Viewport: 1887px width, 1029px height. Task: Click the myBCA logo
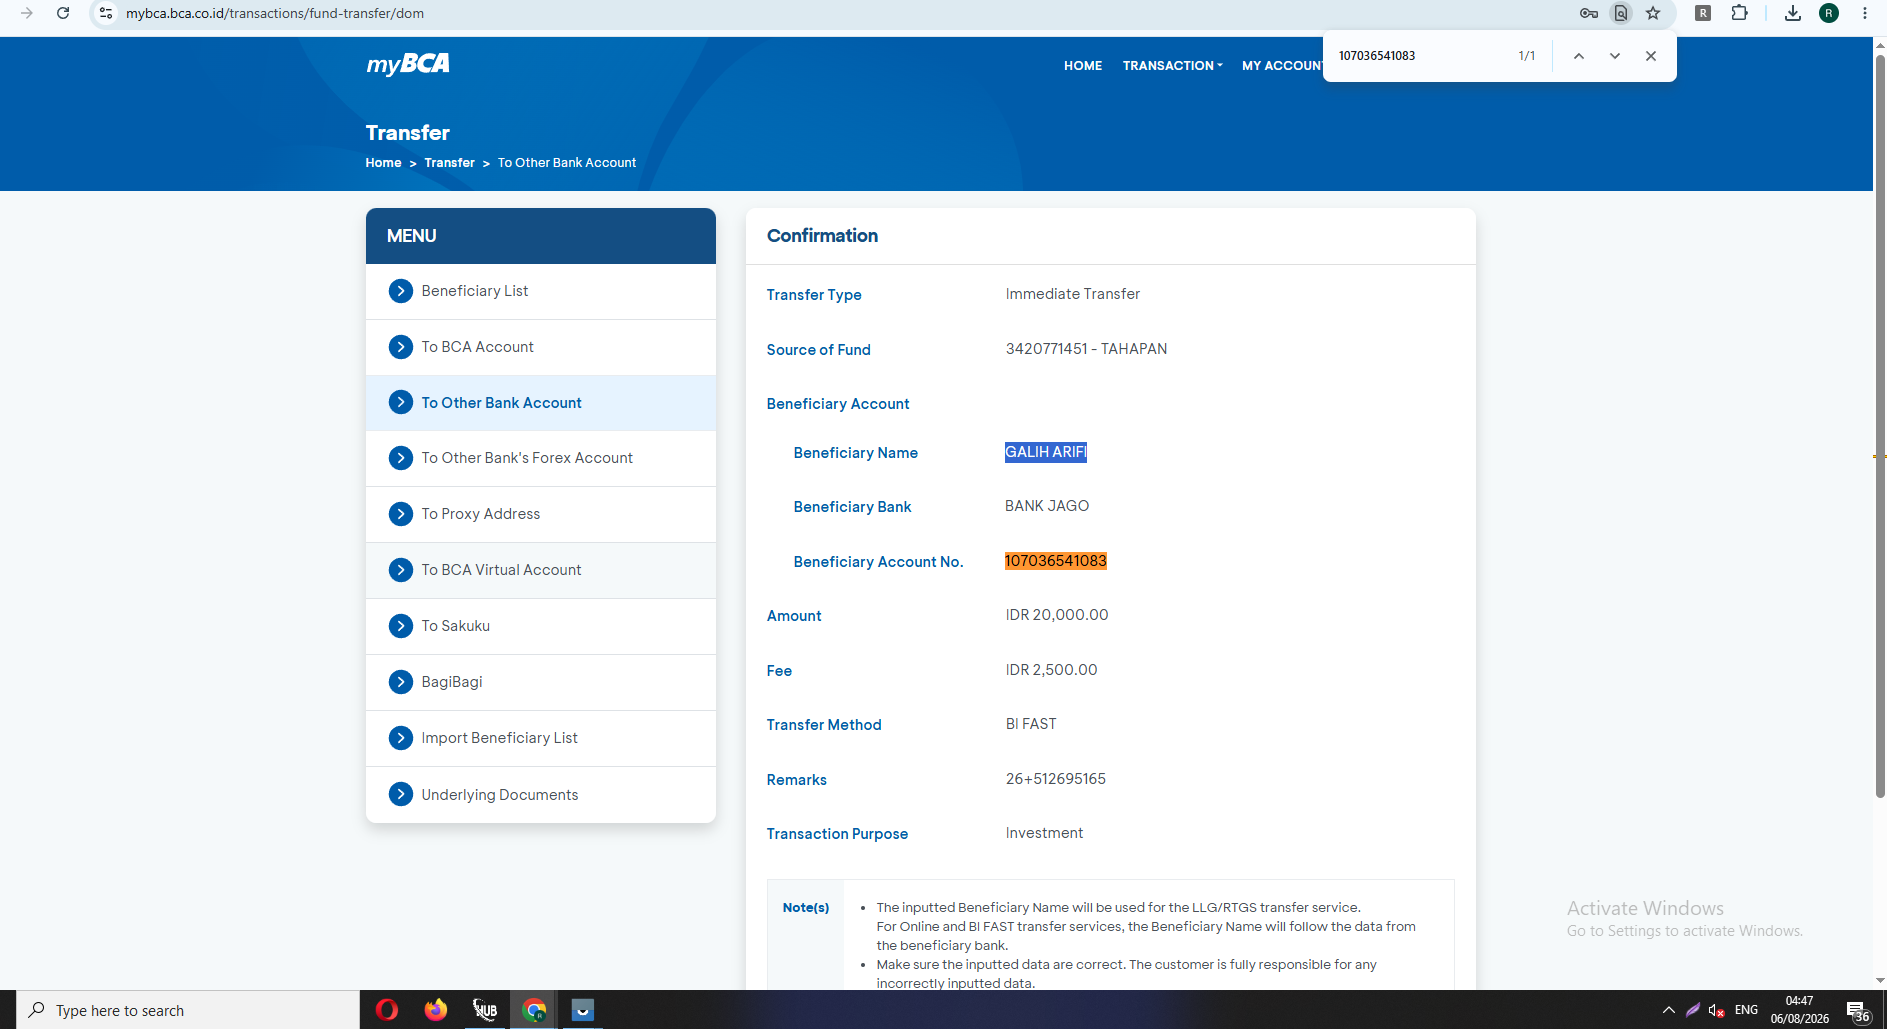tap(407, 64)
